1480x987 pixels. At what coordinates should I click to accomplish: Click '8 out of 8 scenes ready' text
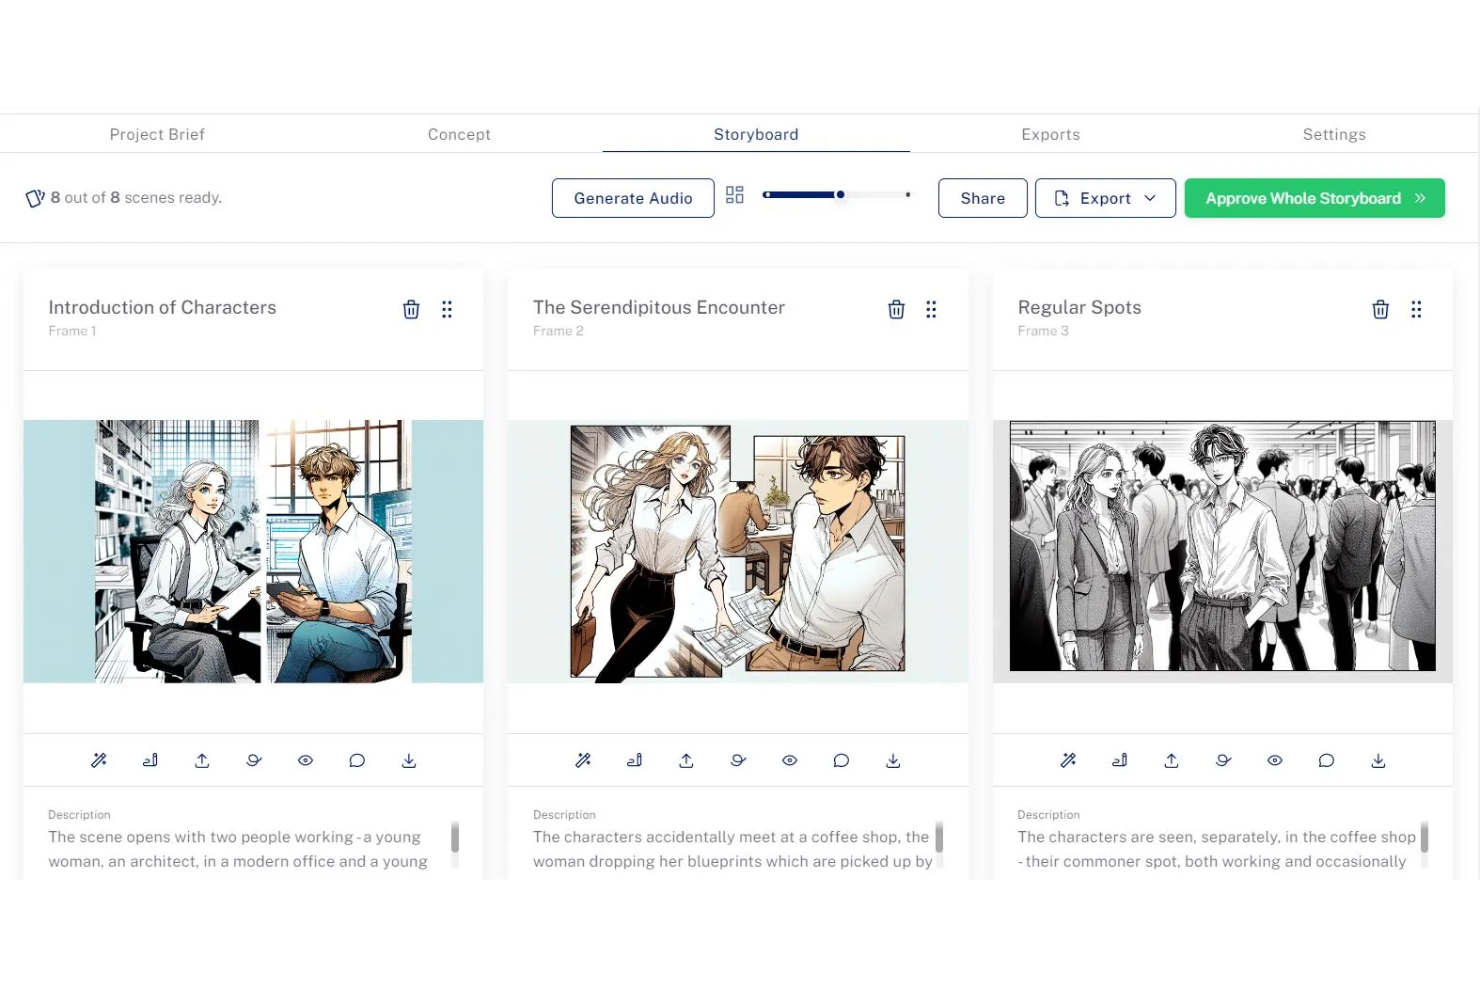pyautogui.click(x=136, y=198)
